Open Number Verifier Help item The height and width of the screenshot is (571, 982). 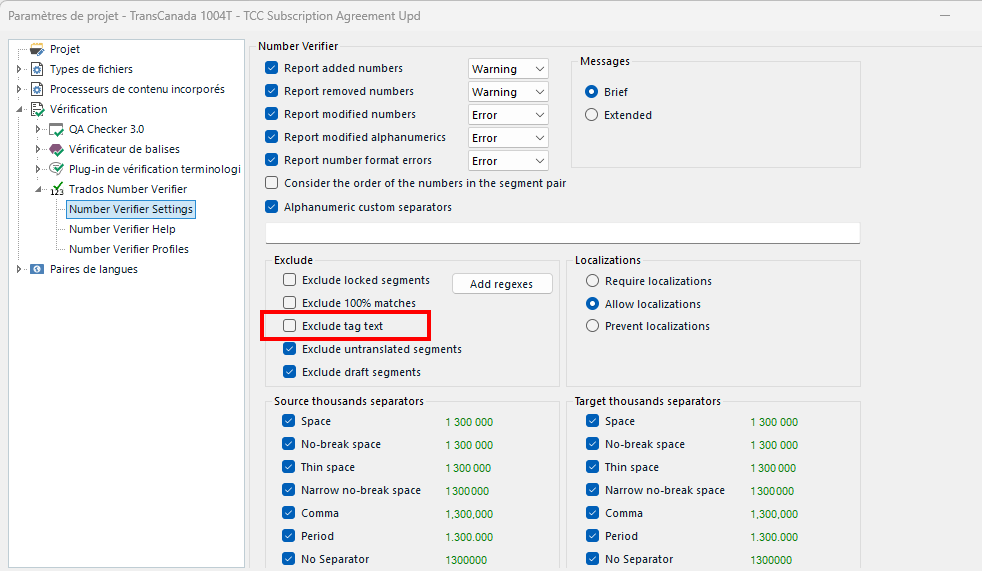coord(122,229)
